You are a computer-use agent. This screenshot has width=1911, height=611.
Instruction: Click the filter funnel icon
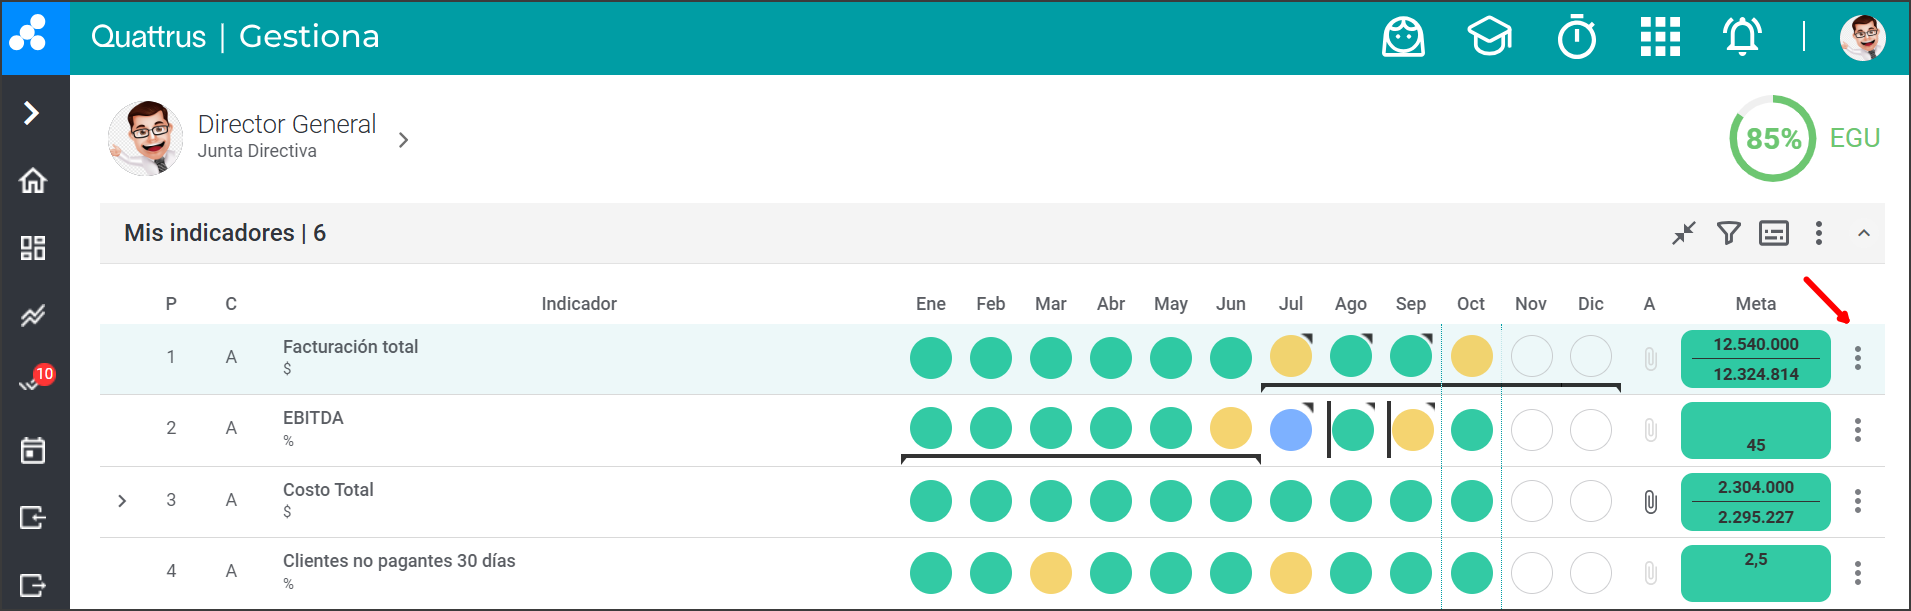click(1728, 233)
